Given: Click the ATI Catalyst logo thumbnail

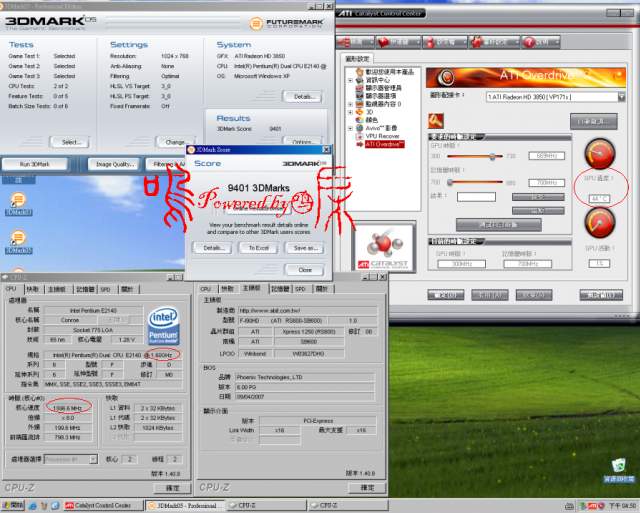Looking at the screenshot, I should (384, 247).
